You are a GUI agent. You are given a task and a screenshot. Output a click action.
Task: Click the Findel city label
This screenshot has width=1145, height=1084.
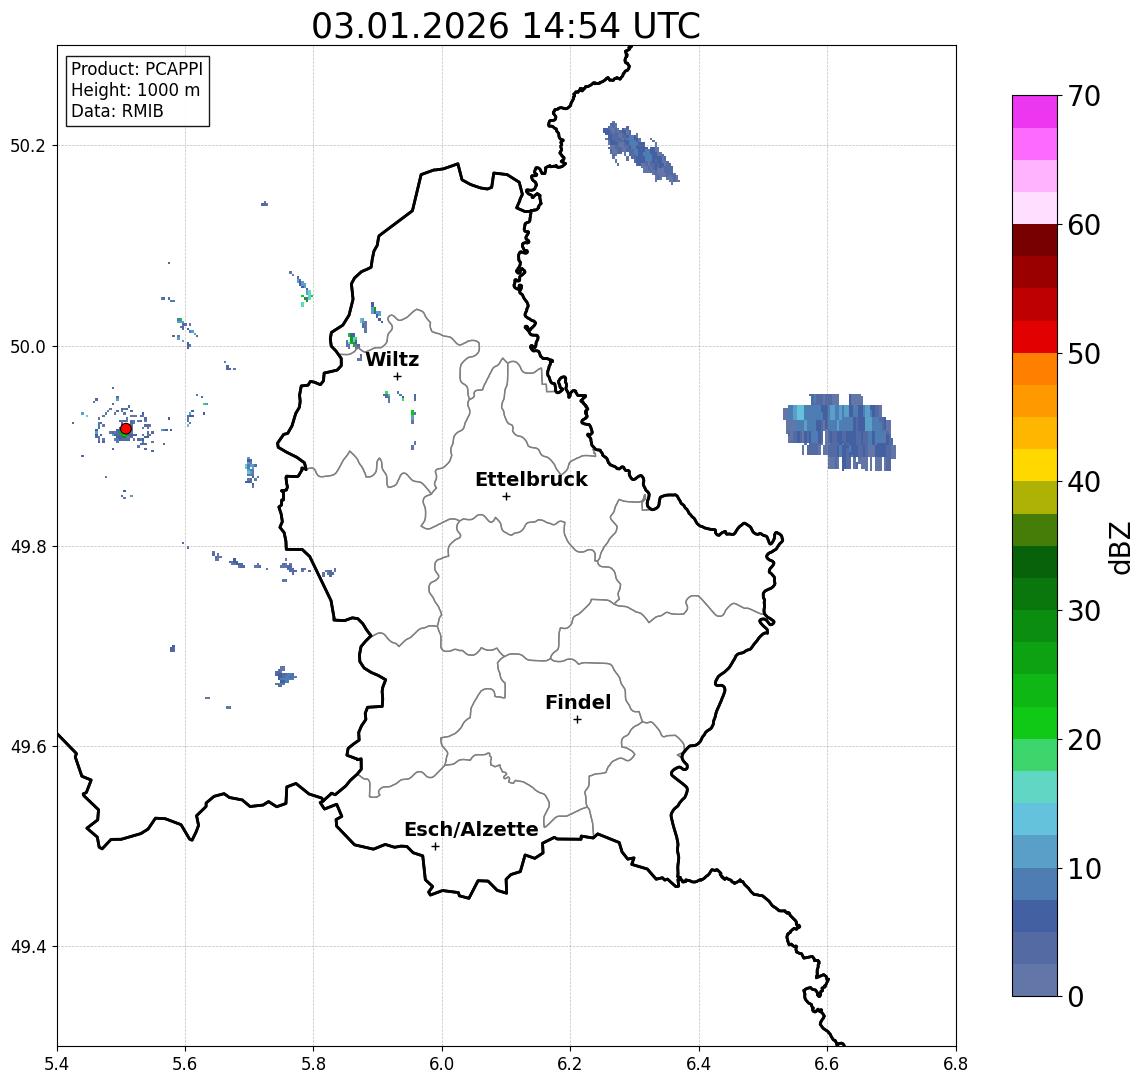(x=578, y=702)
